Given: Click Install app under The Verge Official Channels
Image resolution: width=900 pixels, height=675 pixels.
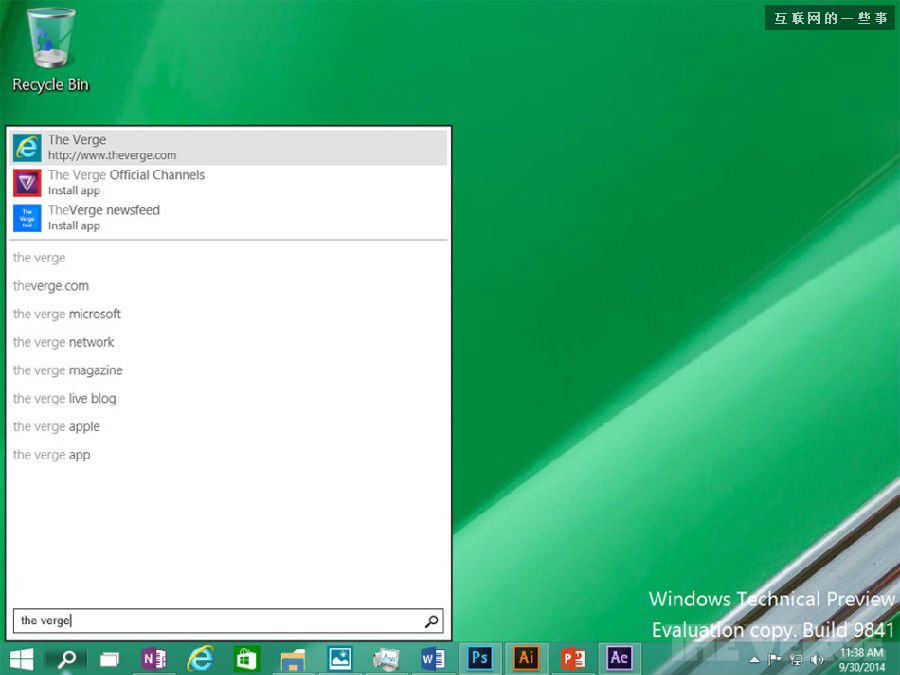Looking at the screenshot, I should pos(73,190).
